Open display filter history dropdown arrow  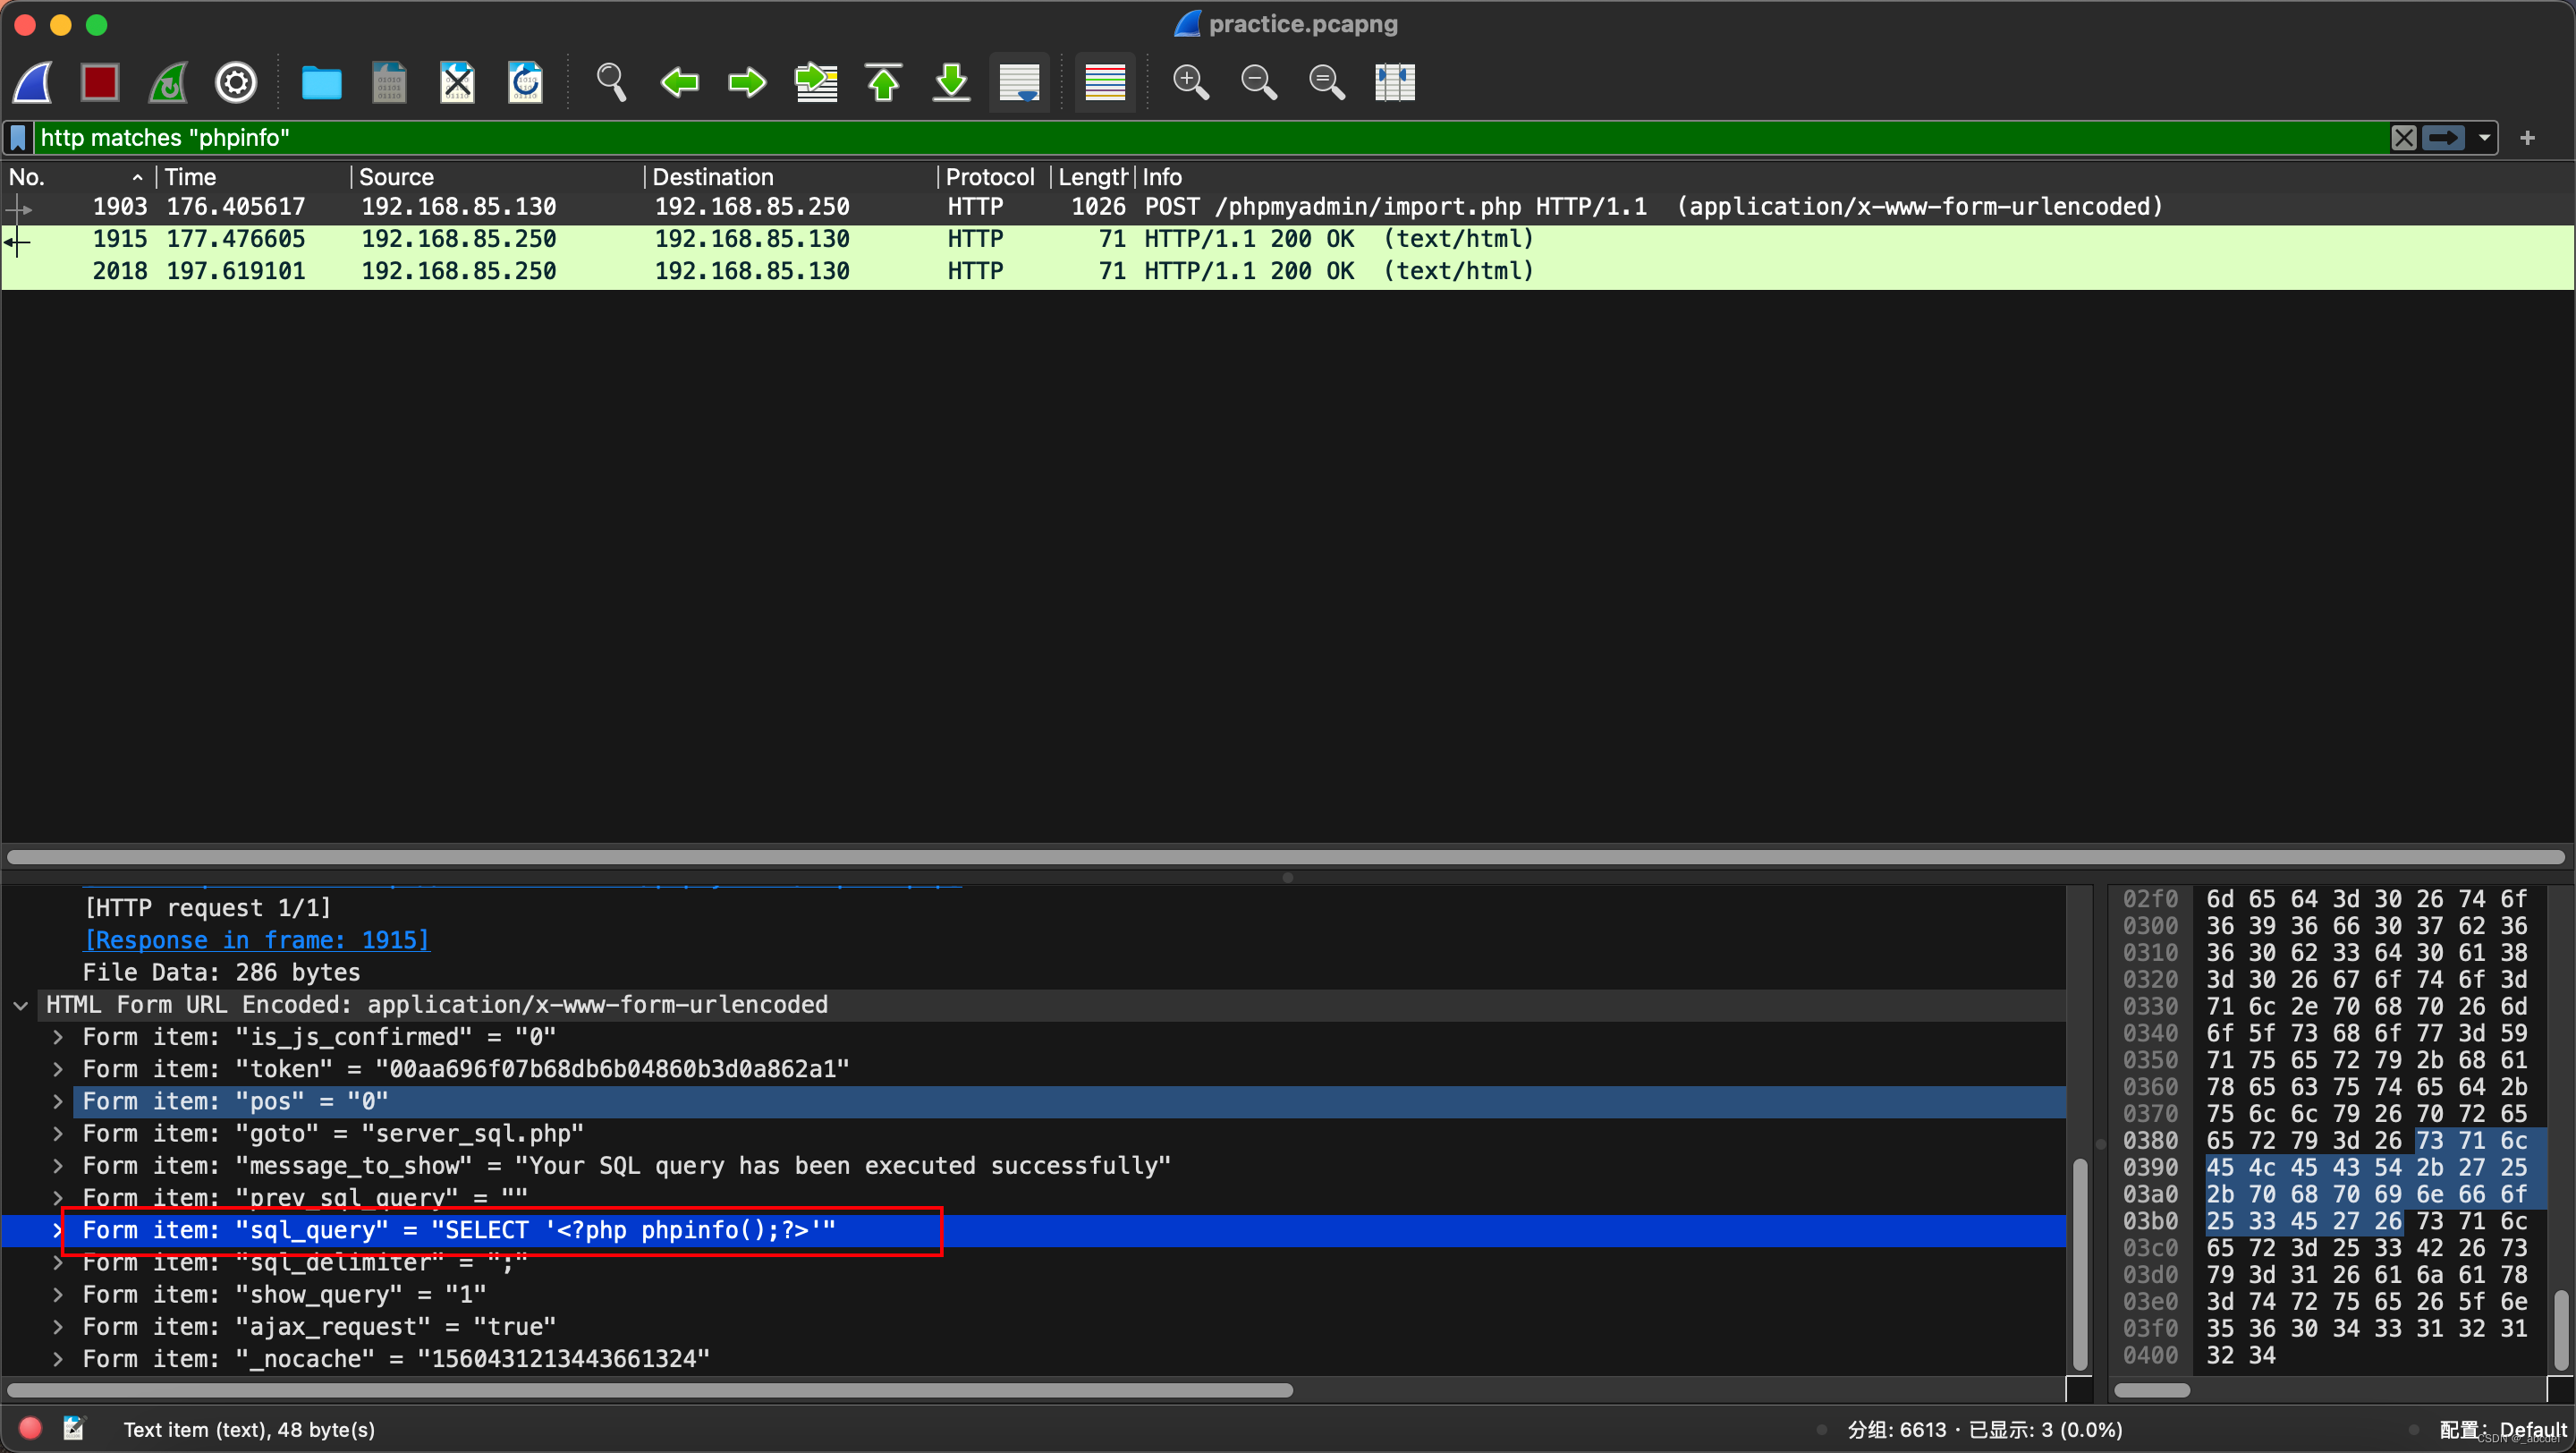[2484, 138]
